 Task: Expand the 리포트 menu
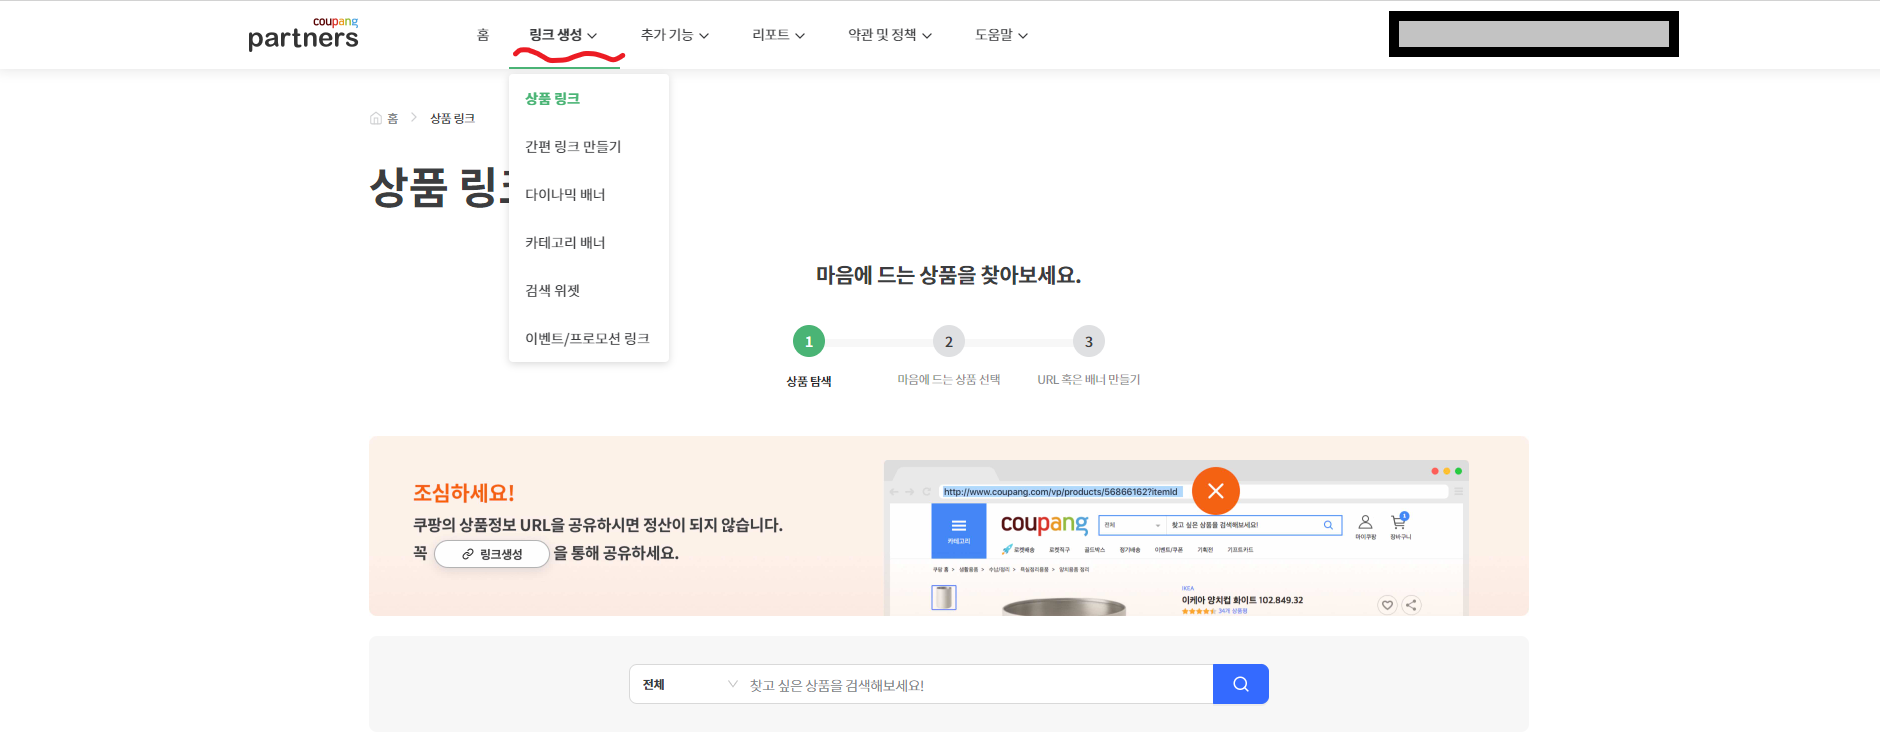tap(778, 35)
